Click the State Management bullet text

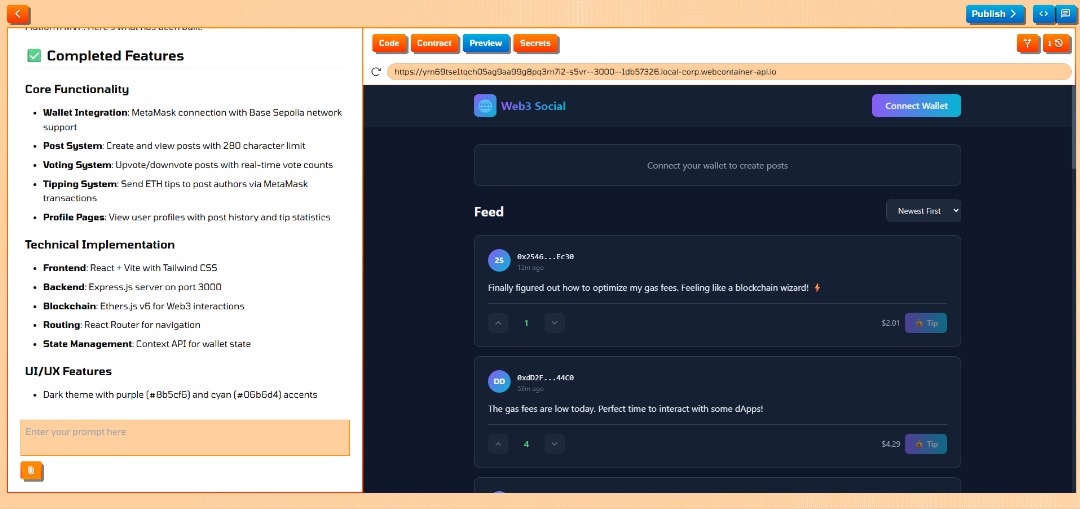(x=147, y=344)
